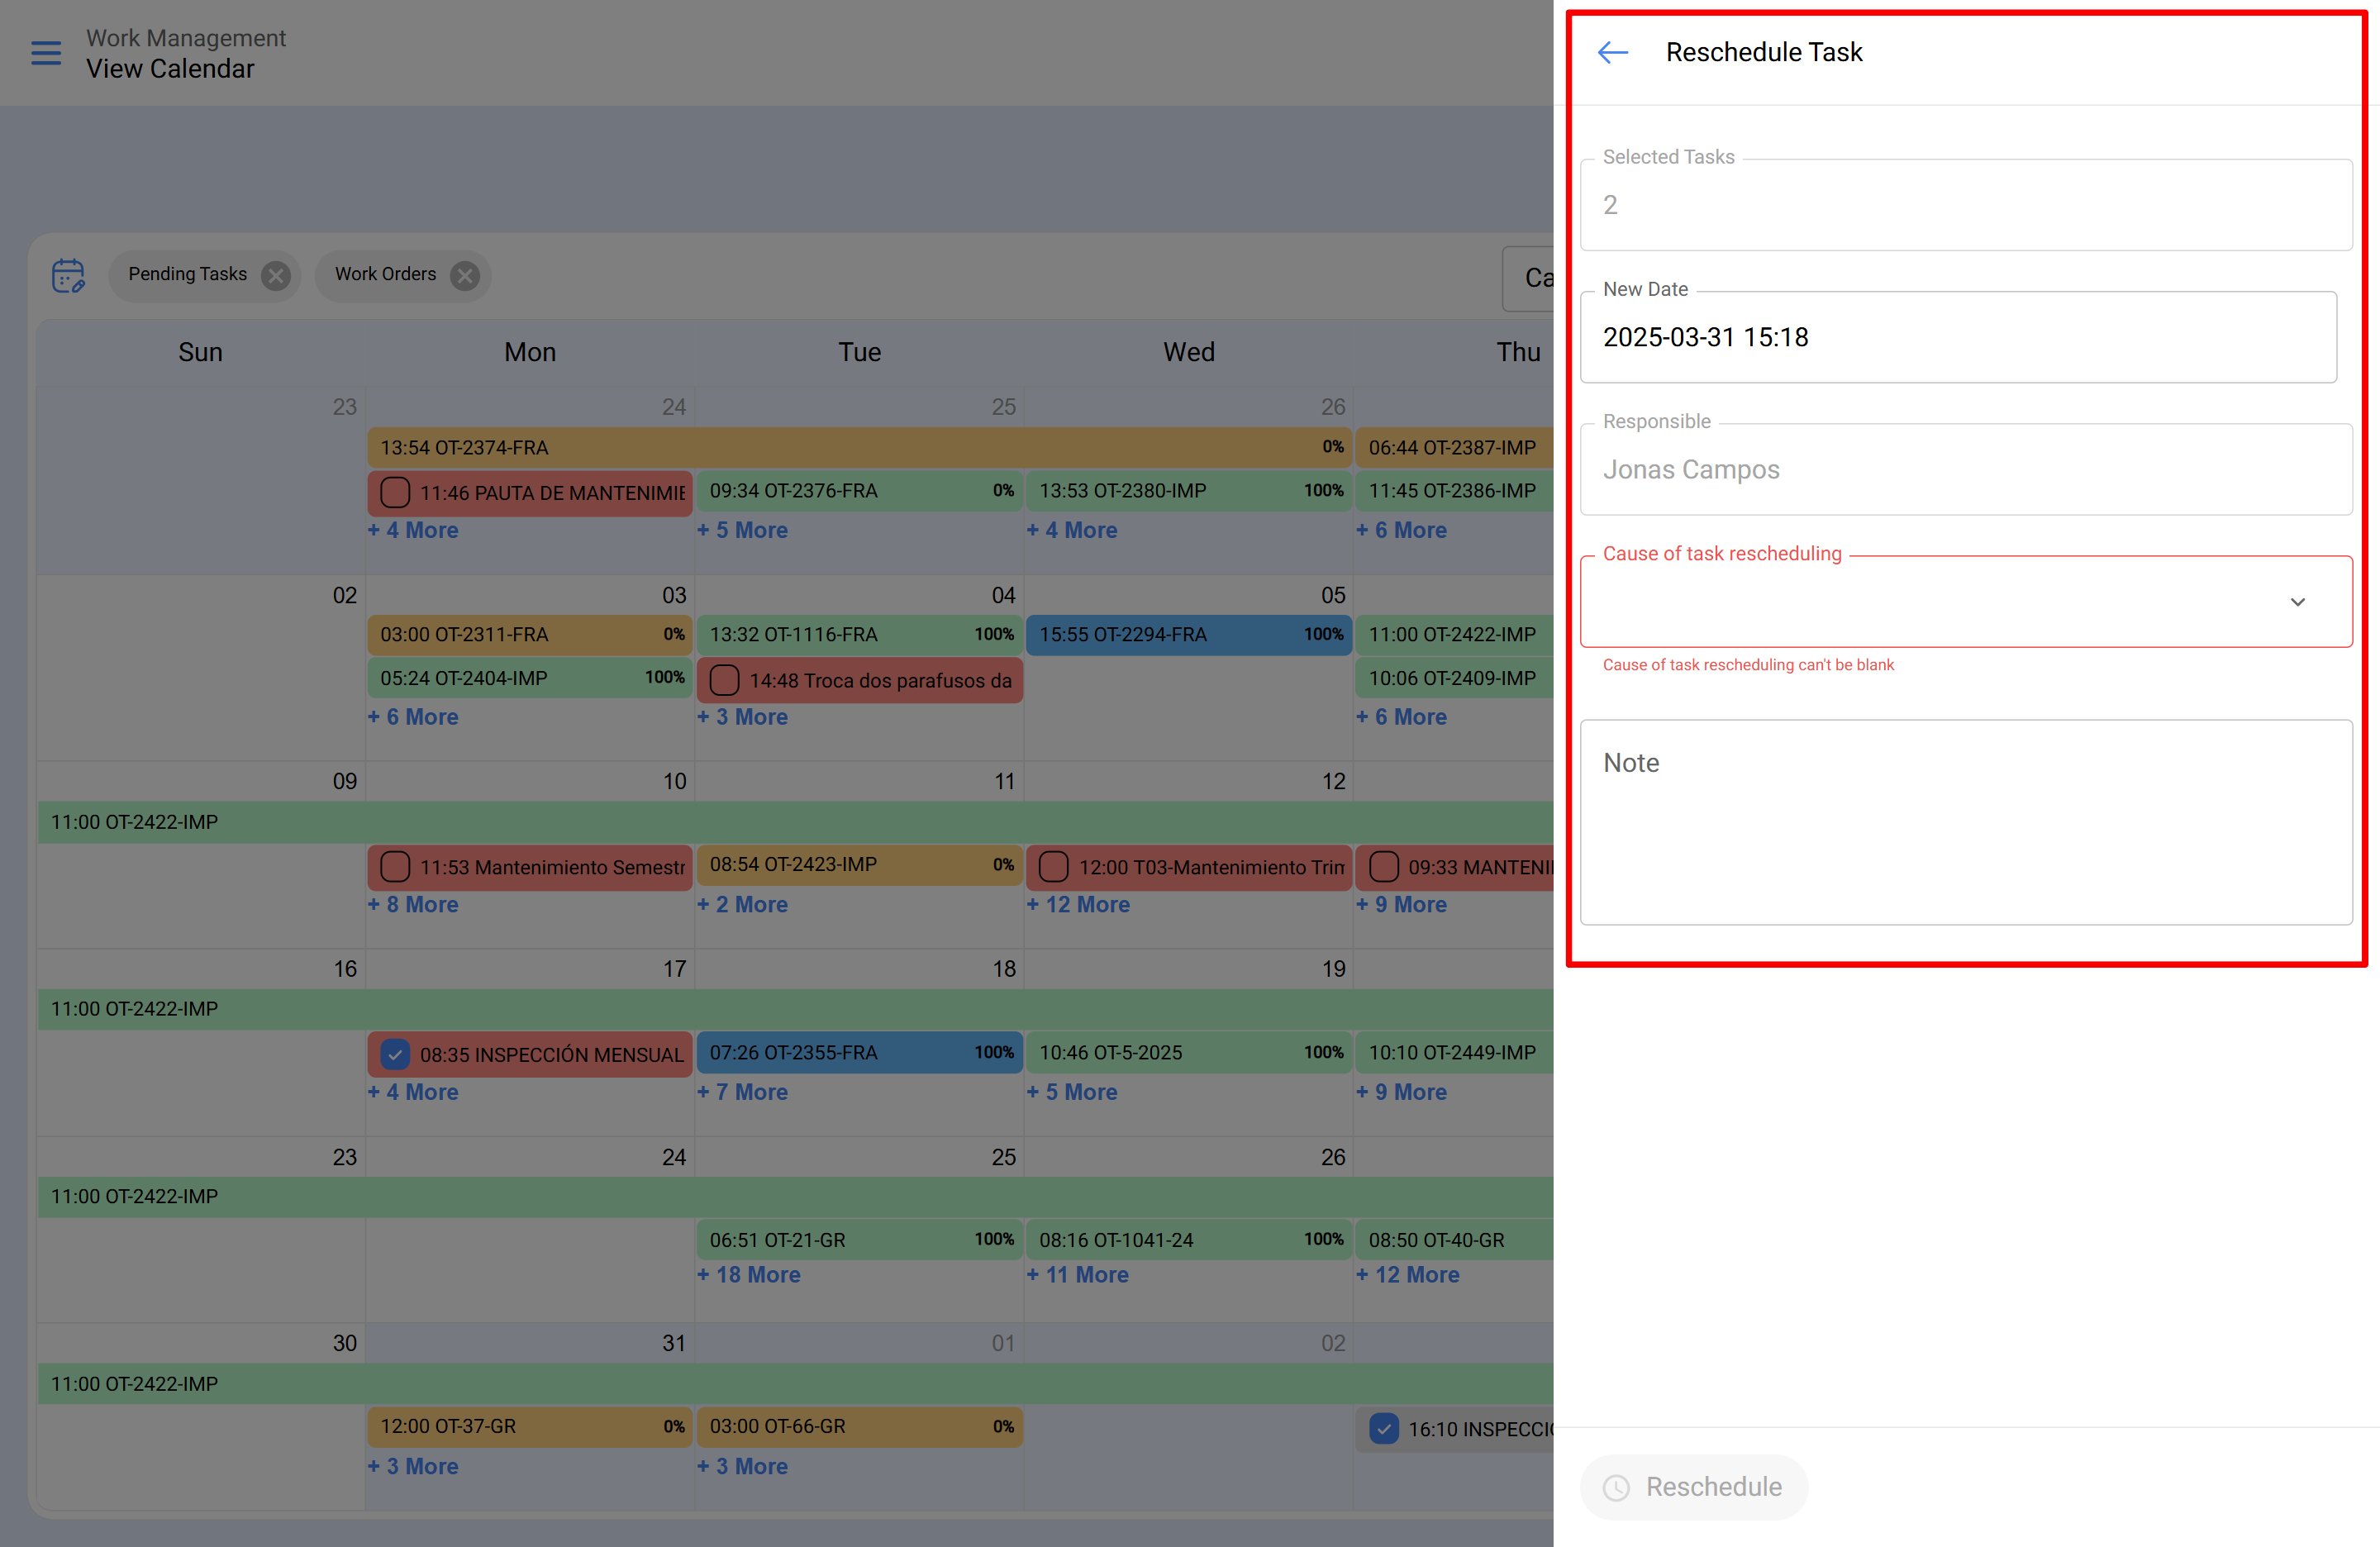Click the calendar edit icon near filters
2380x1547 pixels.
68,276
